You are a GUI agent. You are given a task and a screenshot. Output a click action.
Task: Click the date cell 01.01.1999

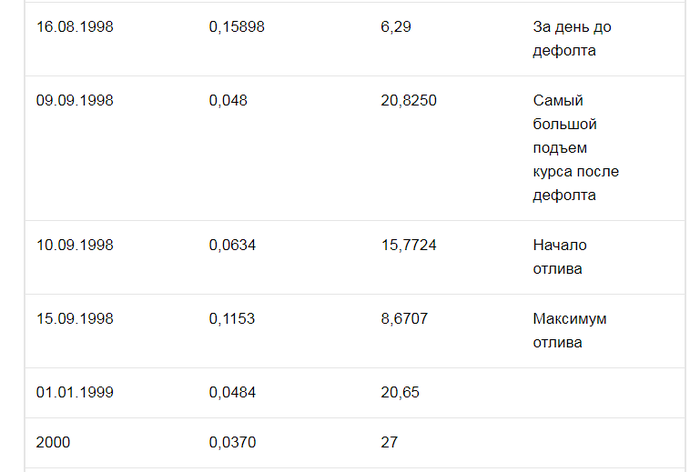click(75, 392)
